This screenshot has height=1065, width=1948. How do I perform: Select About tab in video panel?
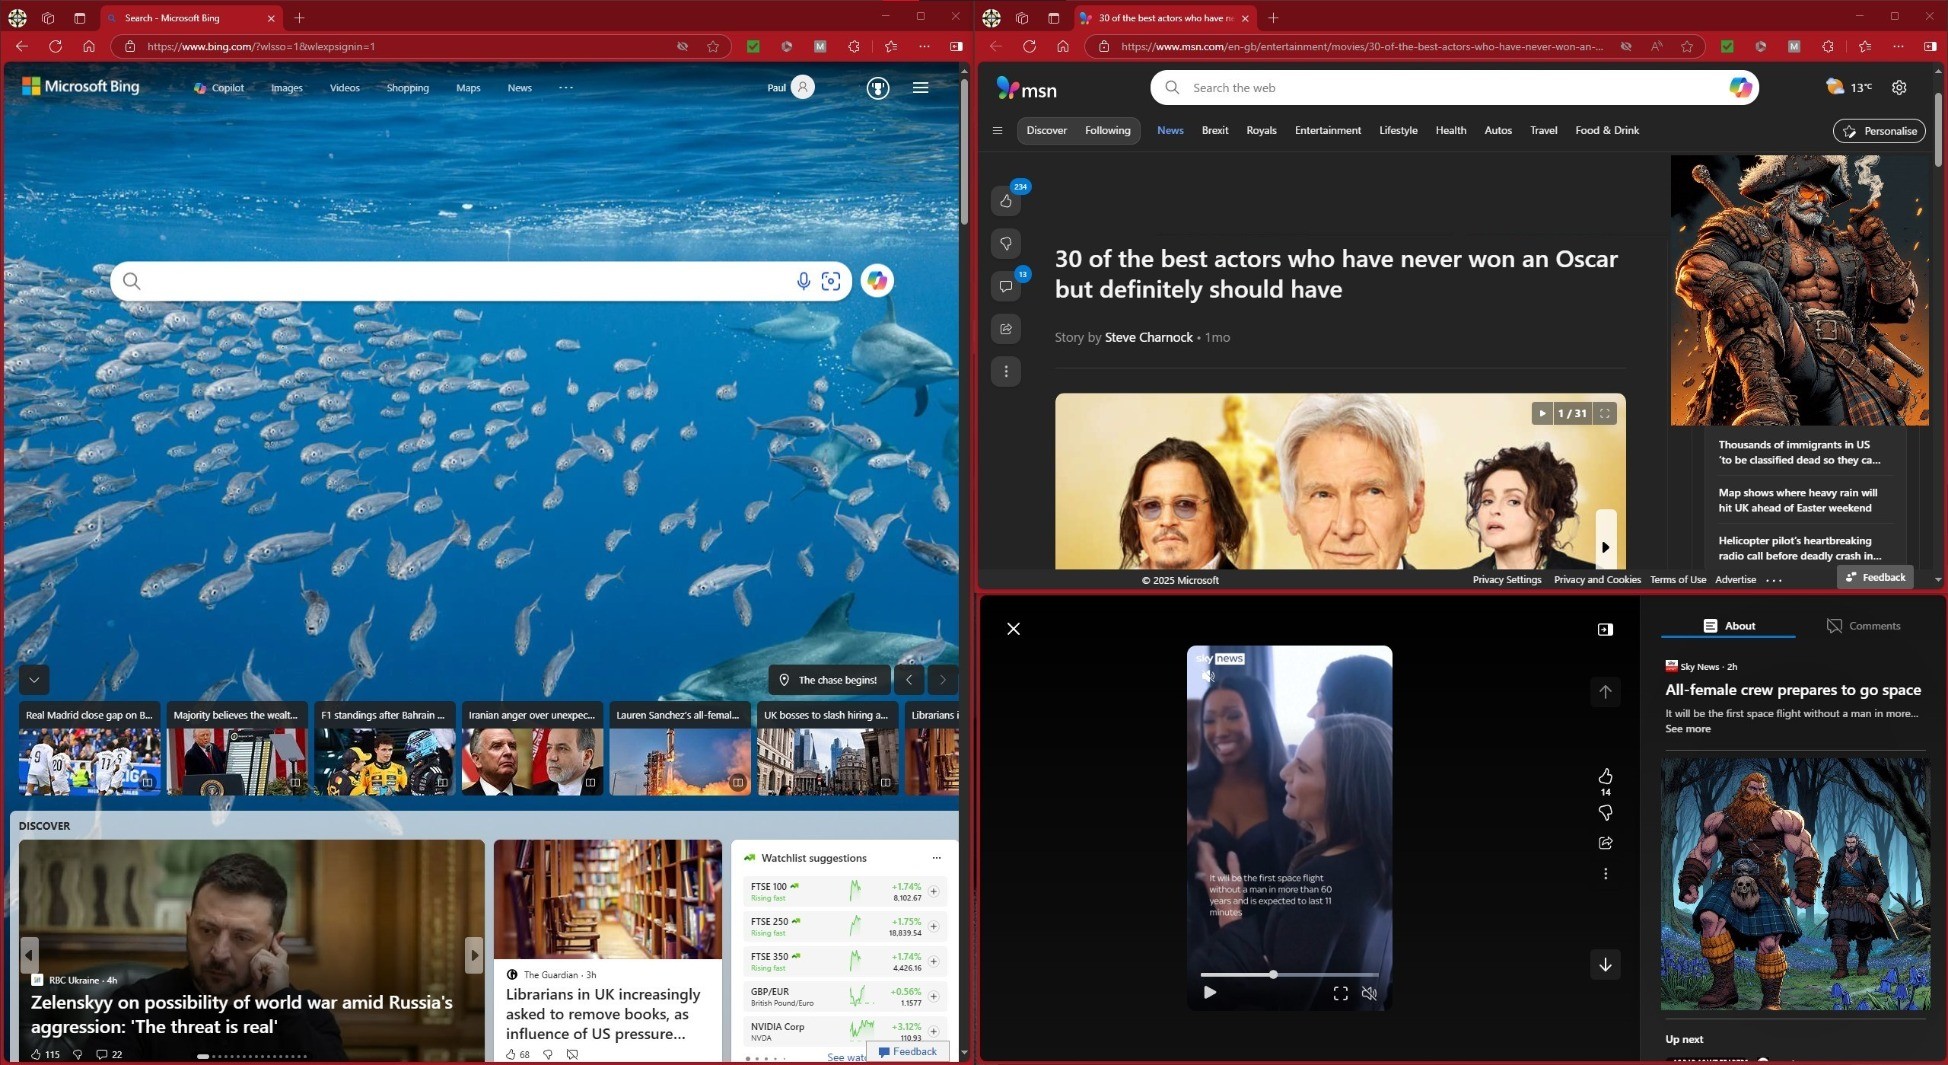point(1729,626)
